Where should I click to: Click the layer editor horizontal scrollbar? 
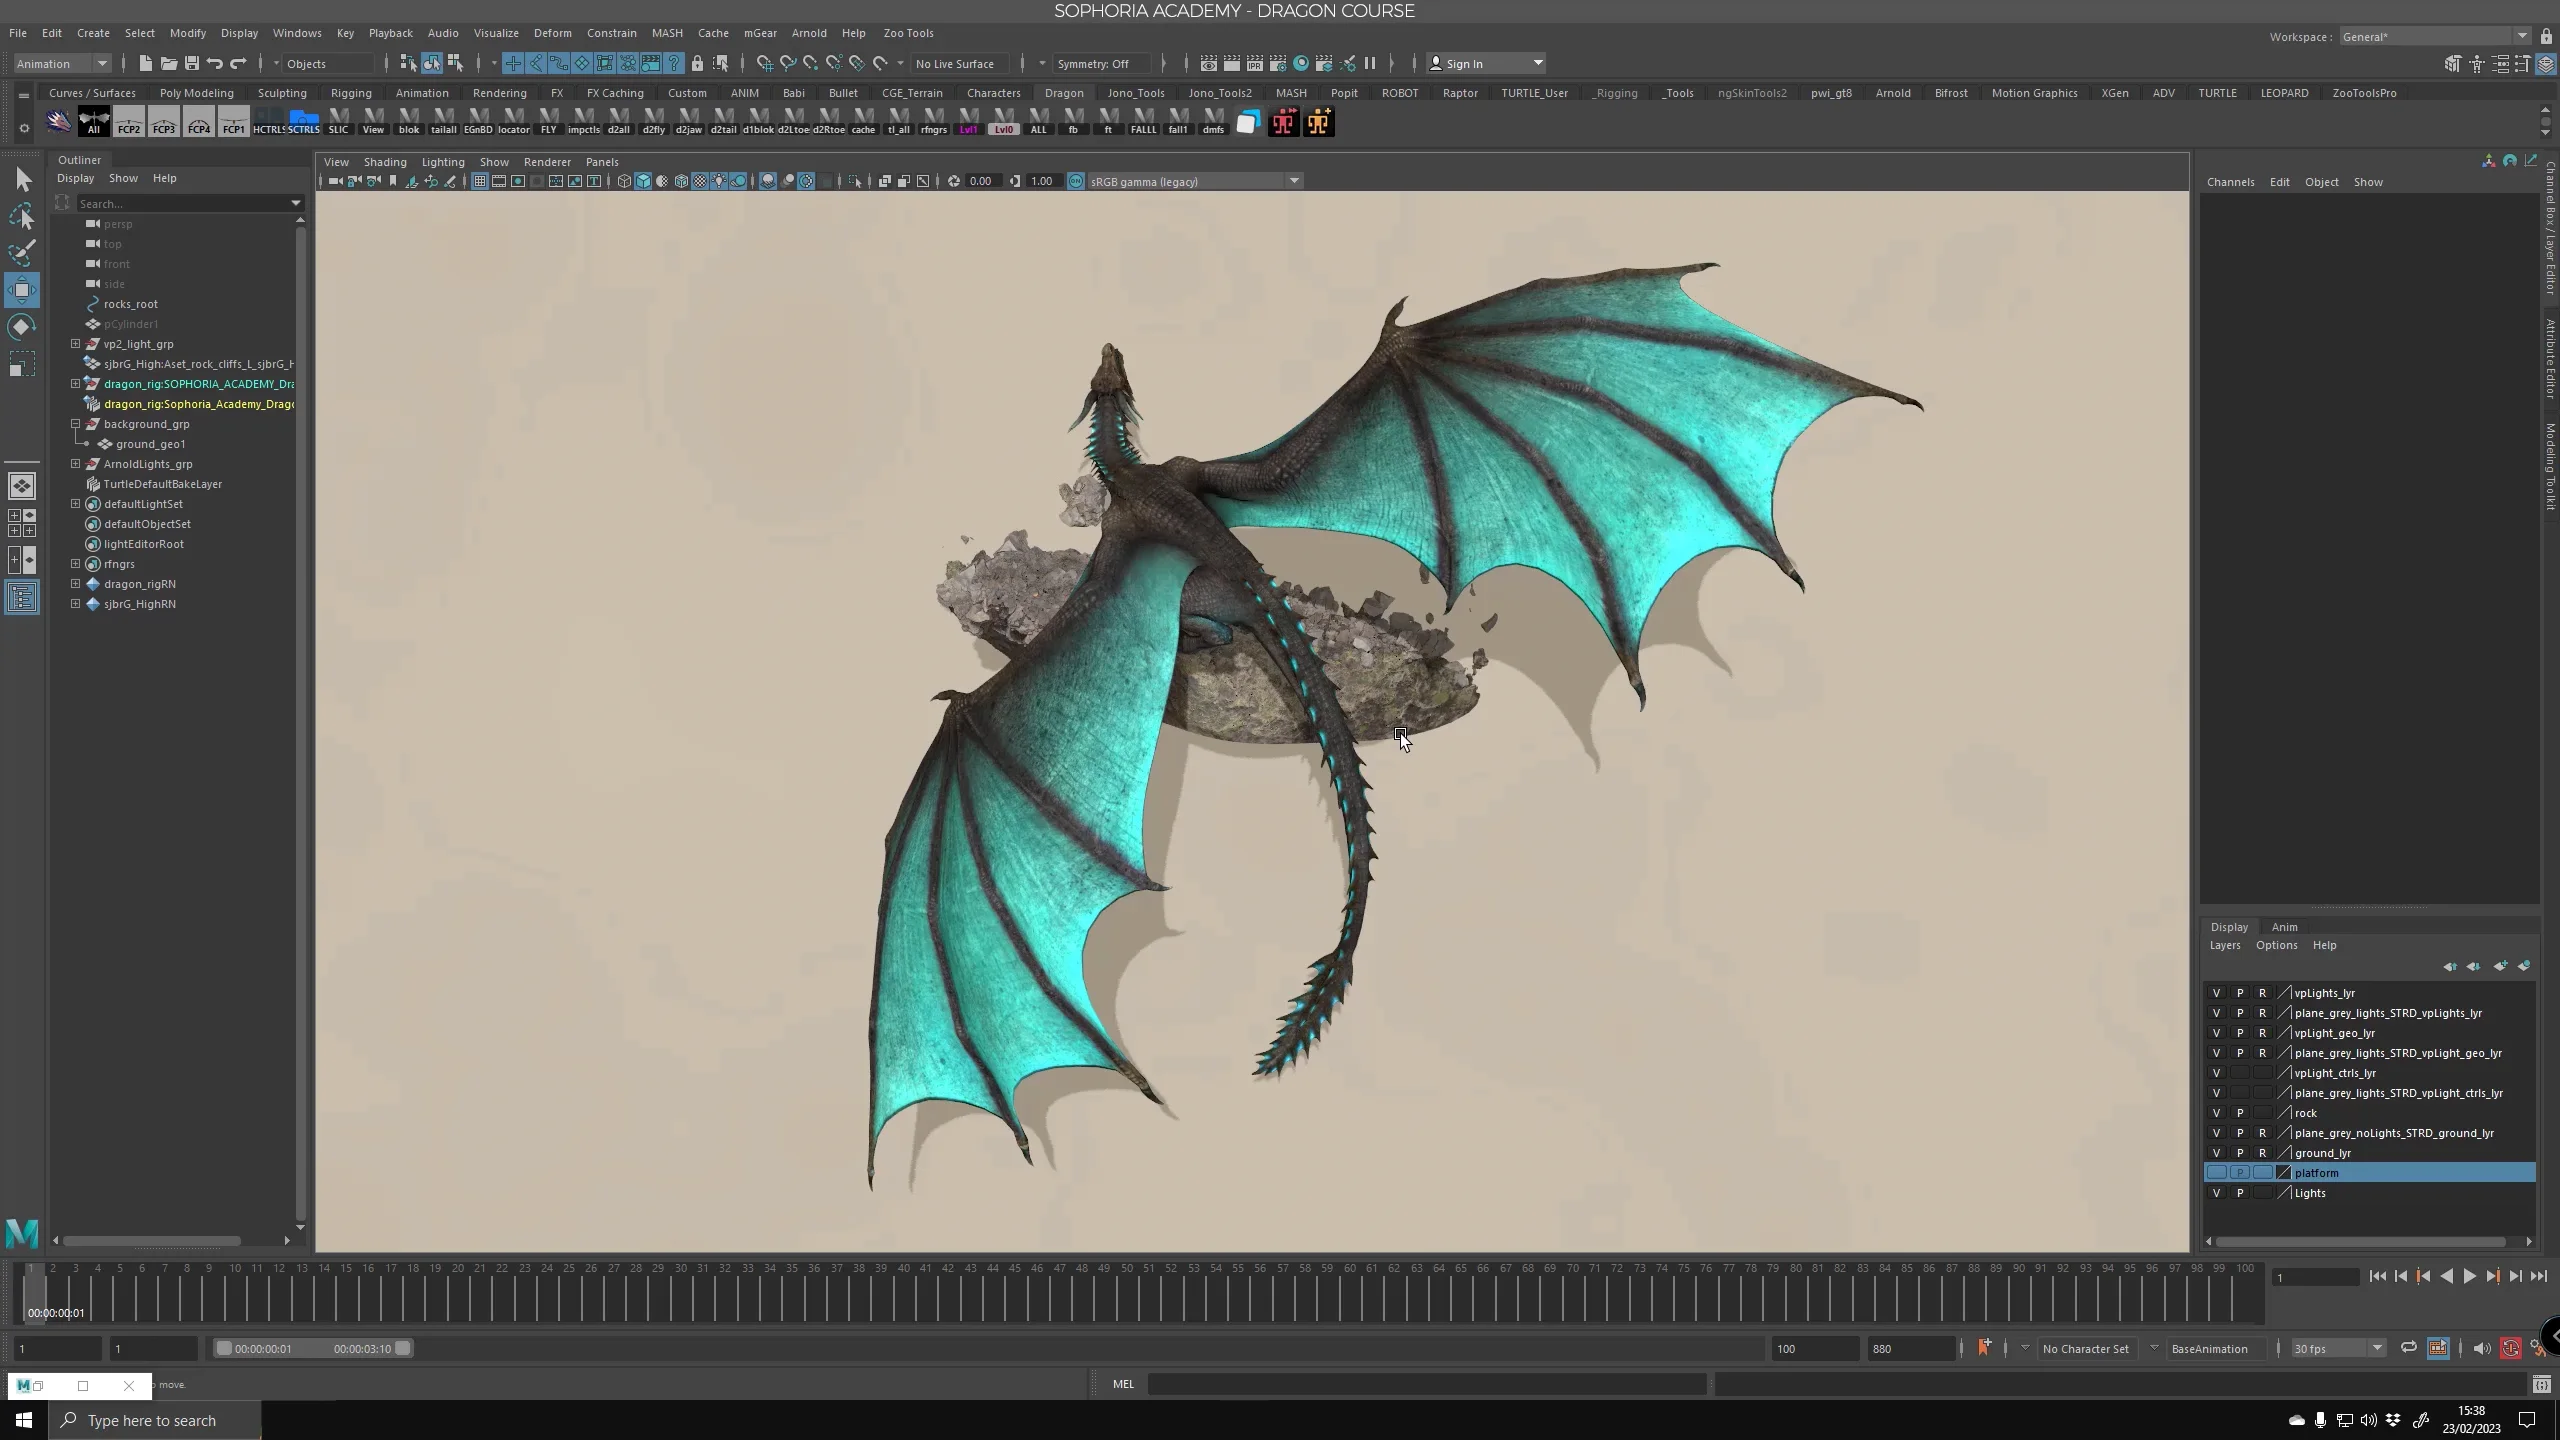click(2361, 1242)
